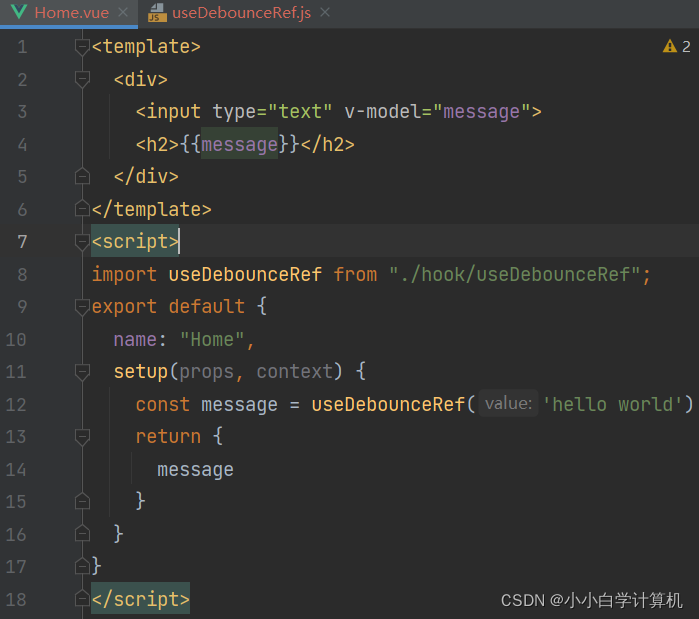Close the Home.vue tab

click(x=123, y=12)
